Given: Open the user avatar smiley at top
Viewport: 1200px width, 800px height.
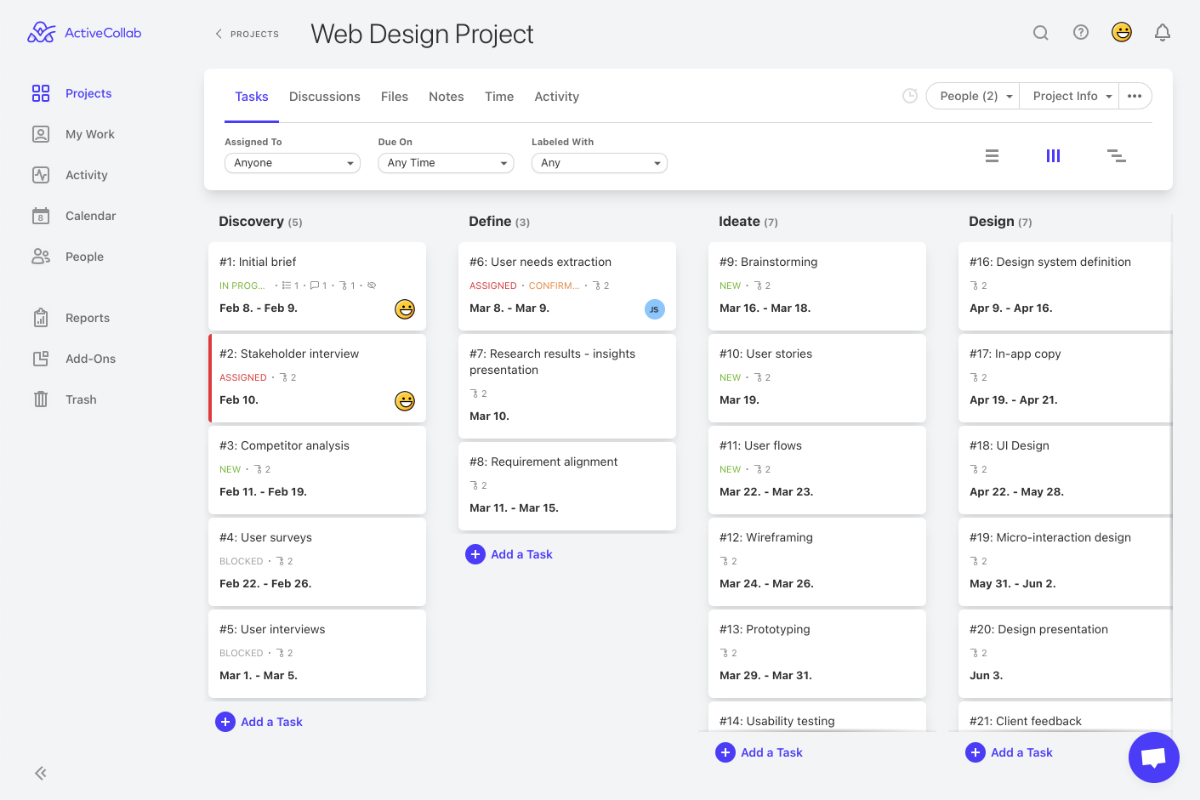Looking at the screenshot, I should [1122, 32].
